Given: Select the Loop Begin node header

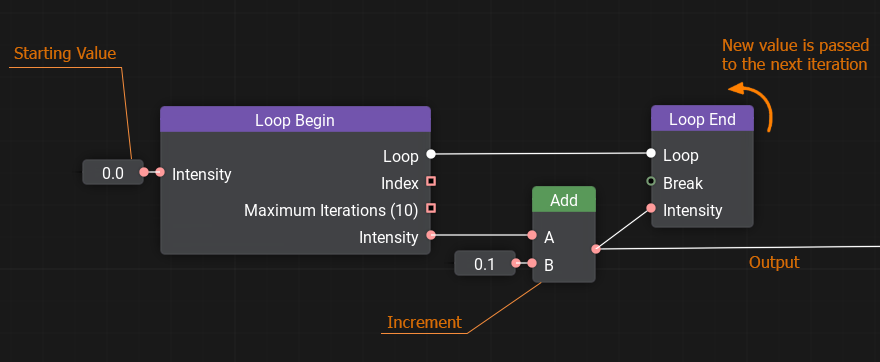Looking at the screenshot, I should (x=295, y=120).
